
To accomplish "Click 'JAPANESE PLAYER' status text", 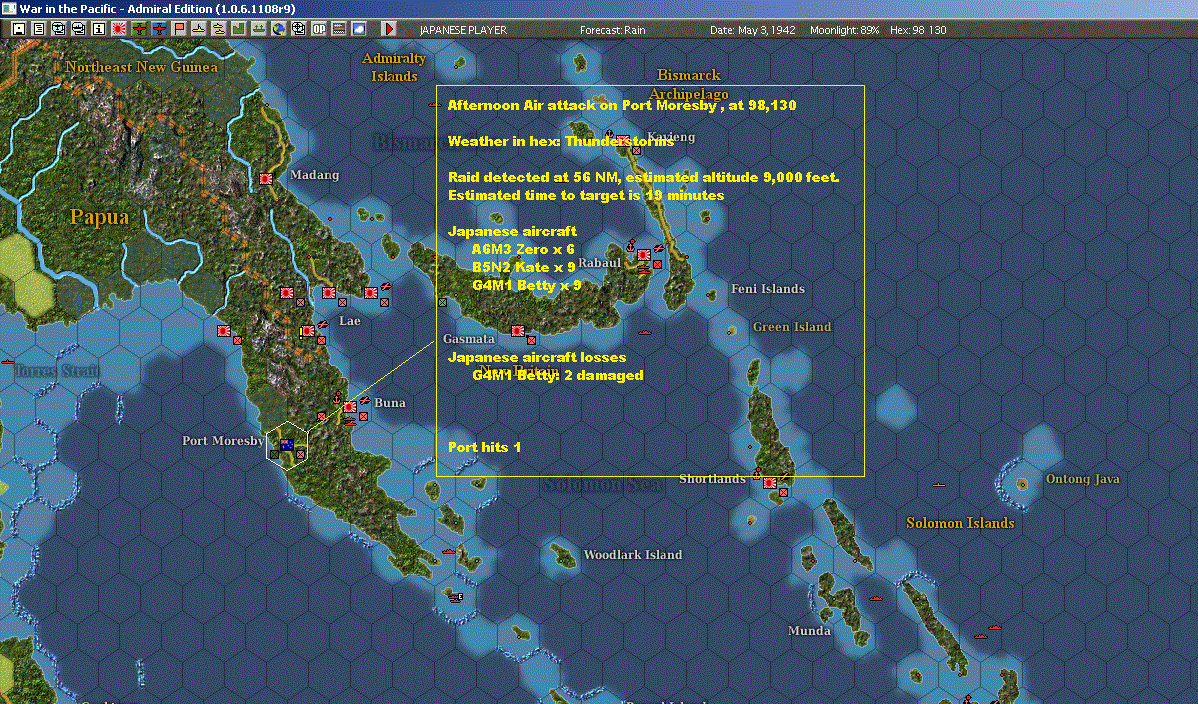I will (463, 30).
